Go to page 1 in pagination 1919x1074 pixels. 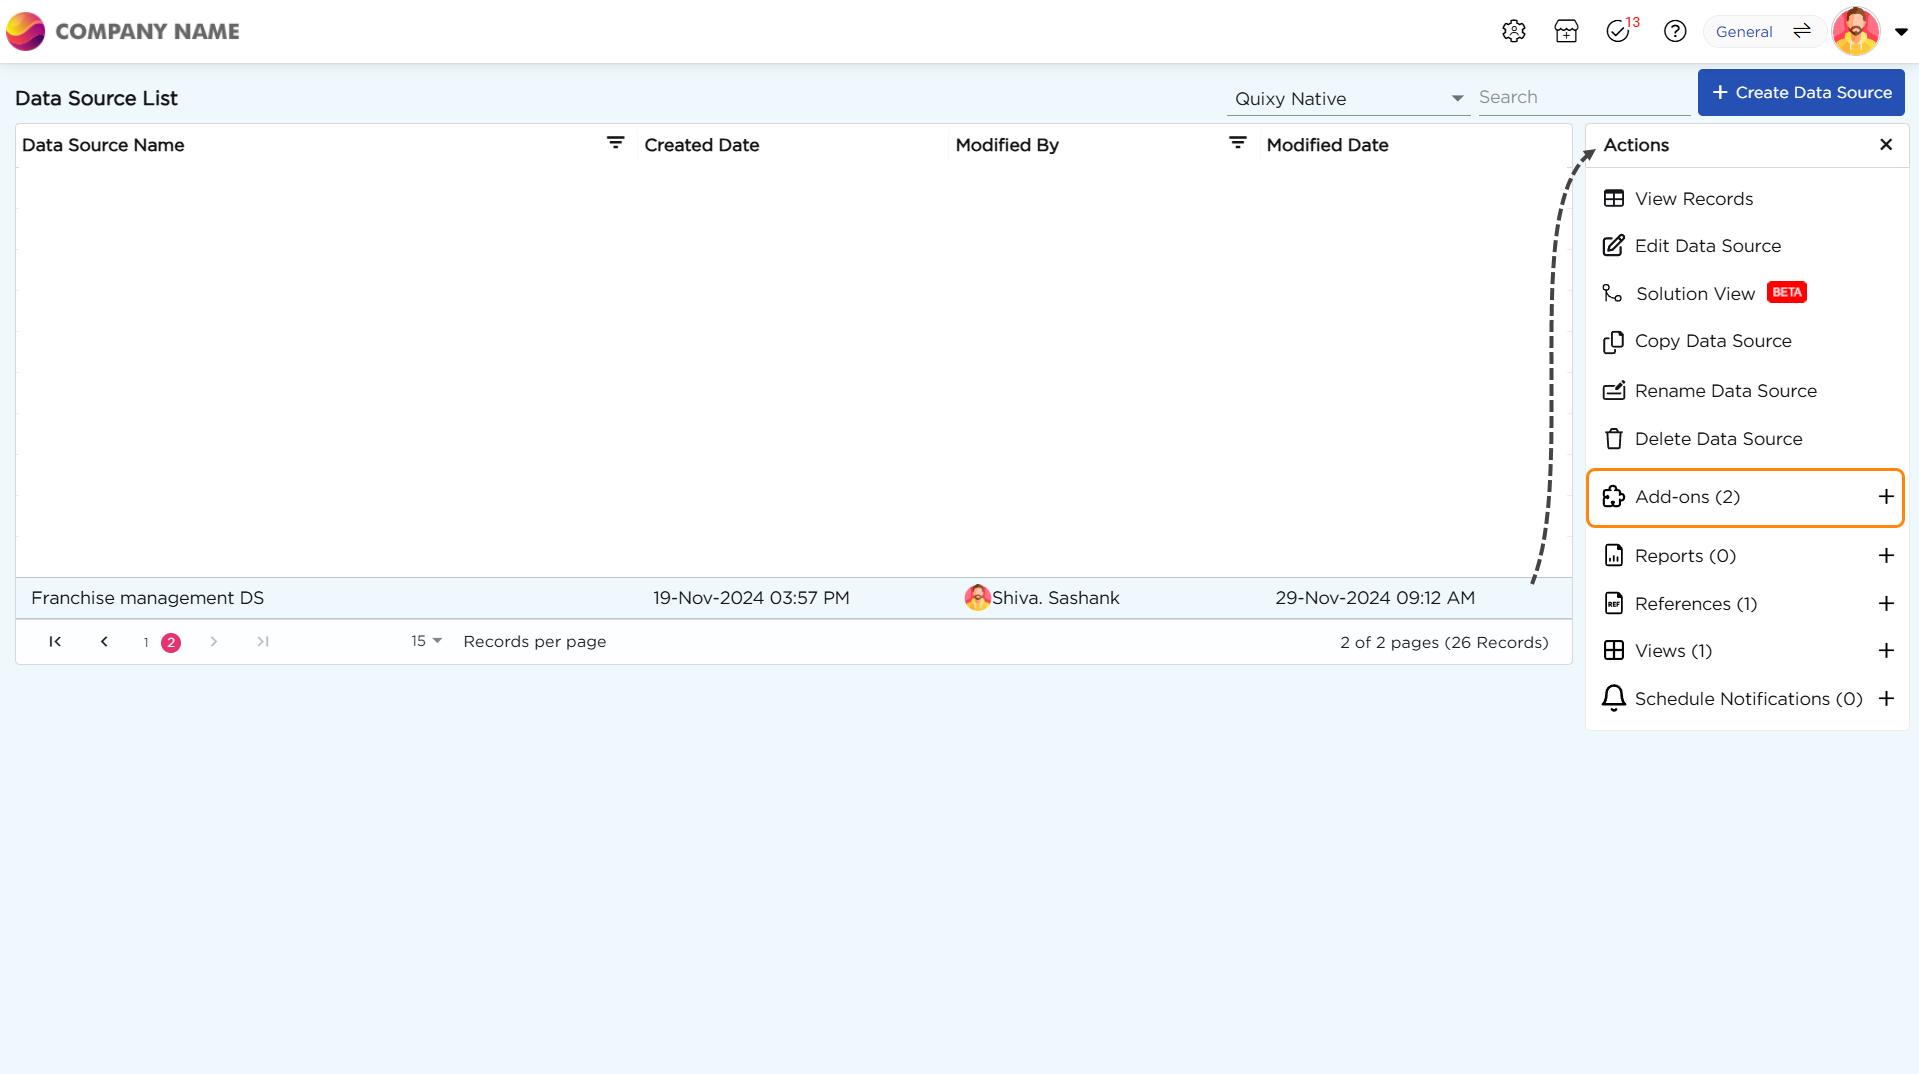tap(146, 642)
